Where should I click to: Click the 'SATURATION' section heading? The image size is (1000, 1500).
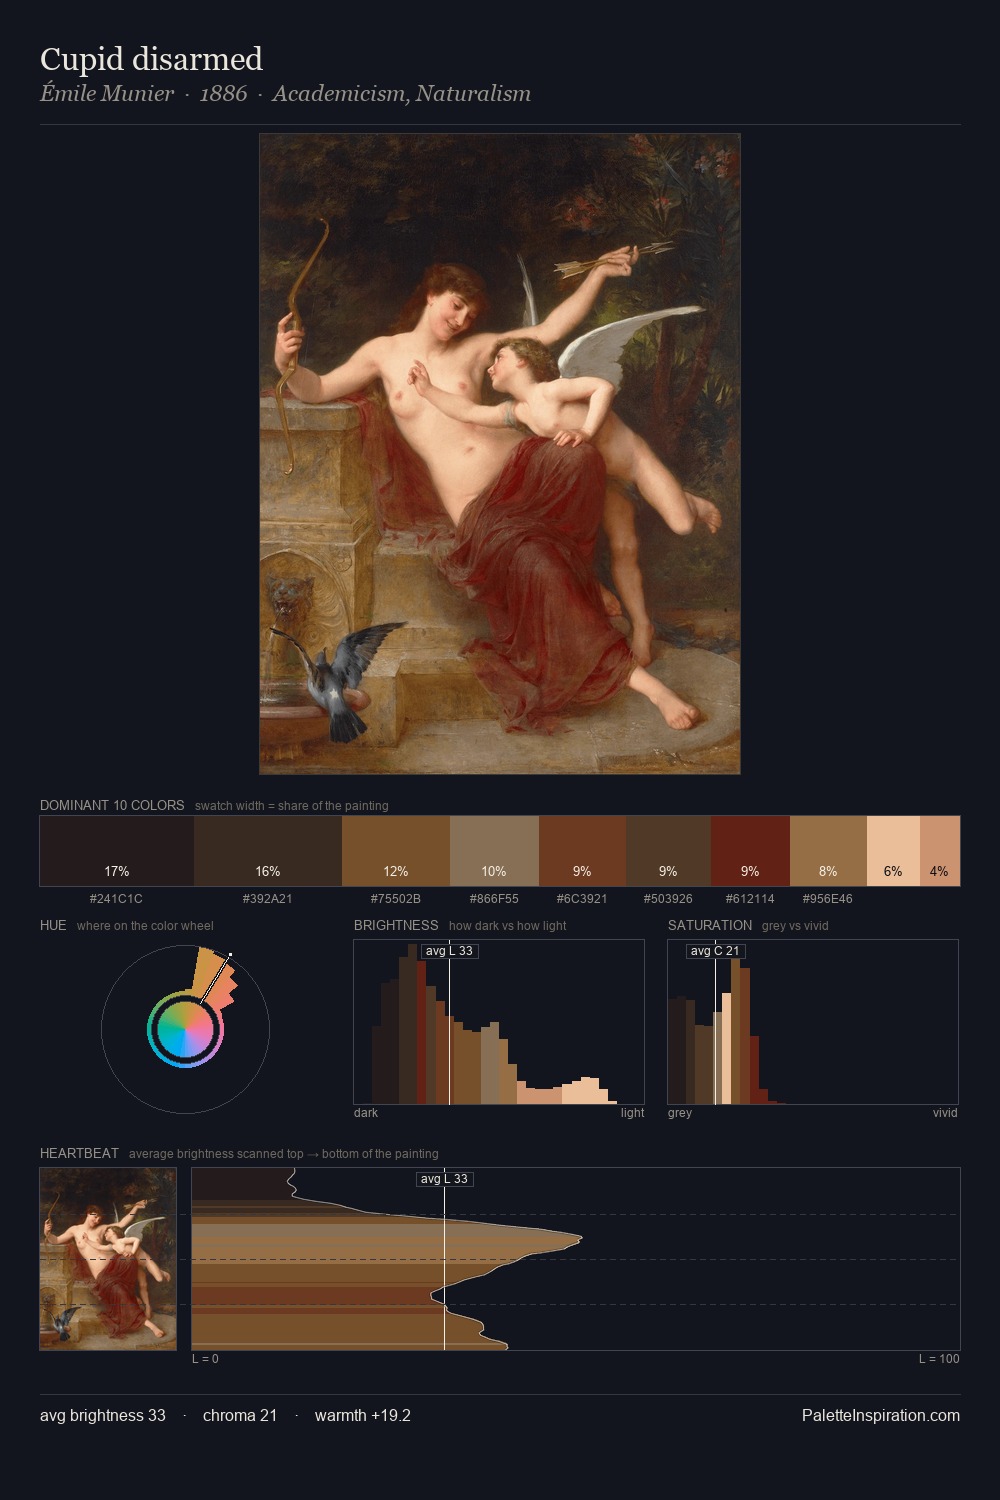click(x=710, y=925)
